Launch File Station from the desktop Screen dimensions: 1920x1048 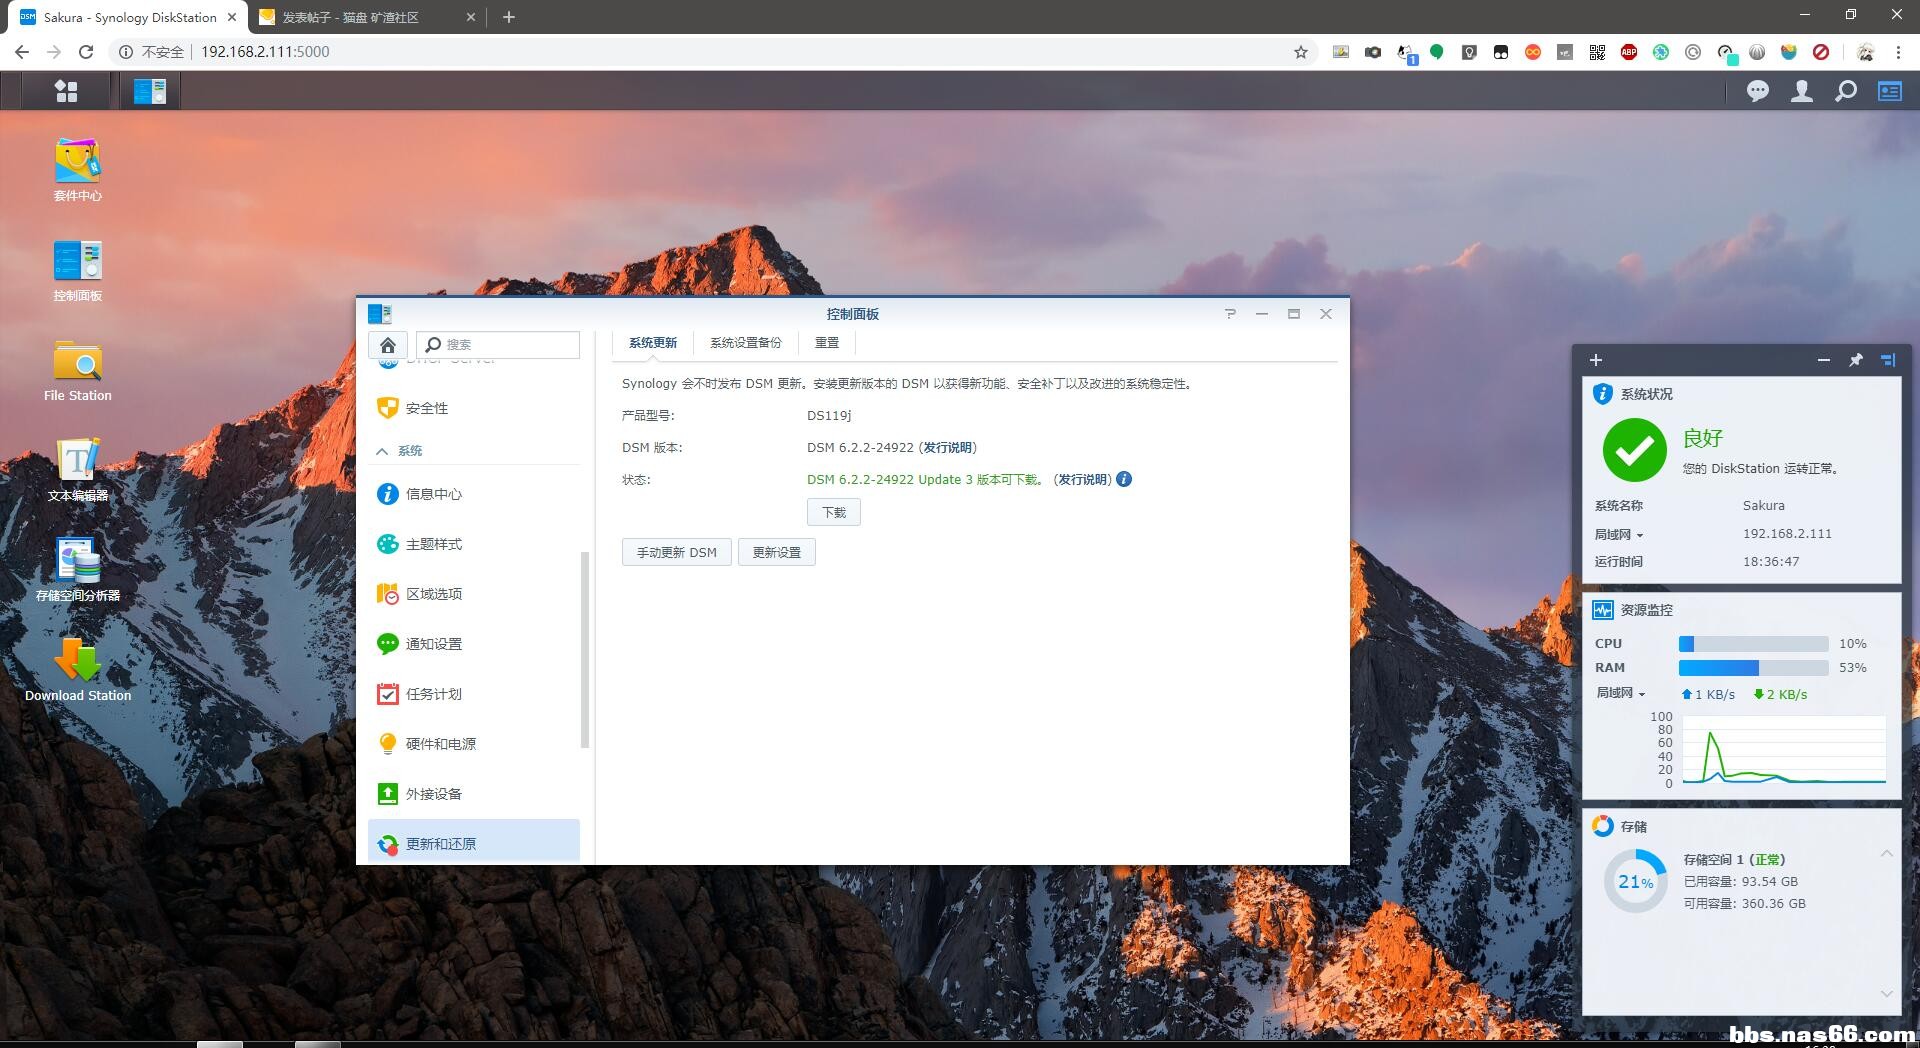coord(78,370)
